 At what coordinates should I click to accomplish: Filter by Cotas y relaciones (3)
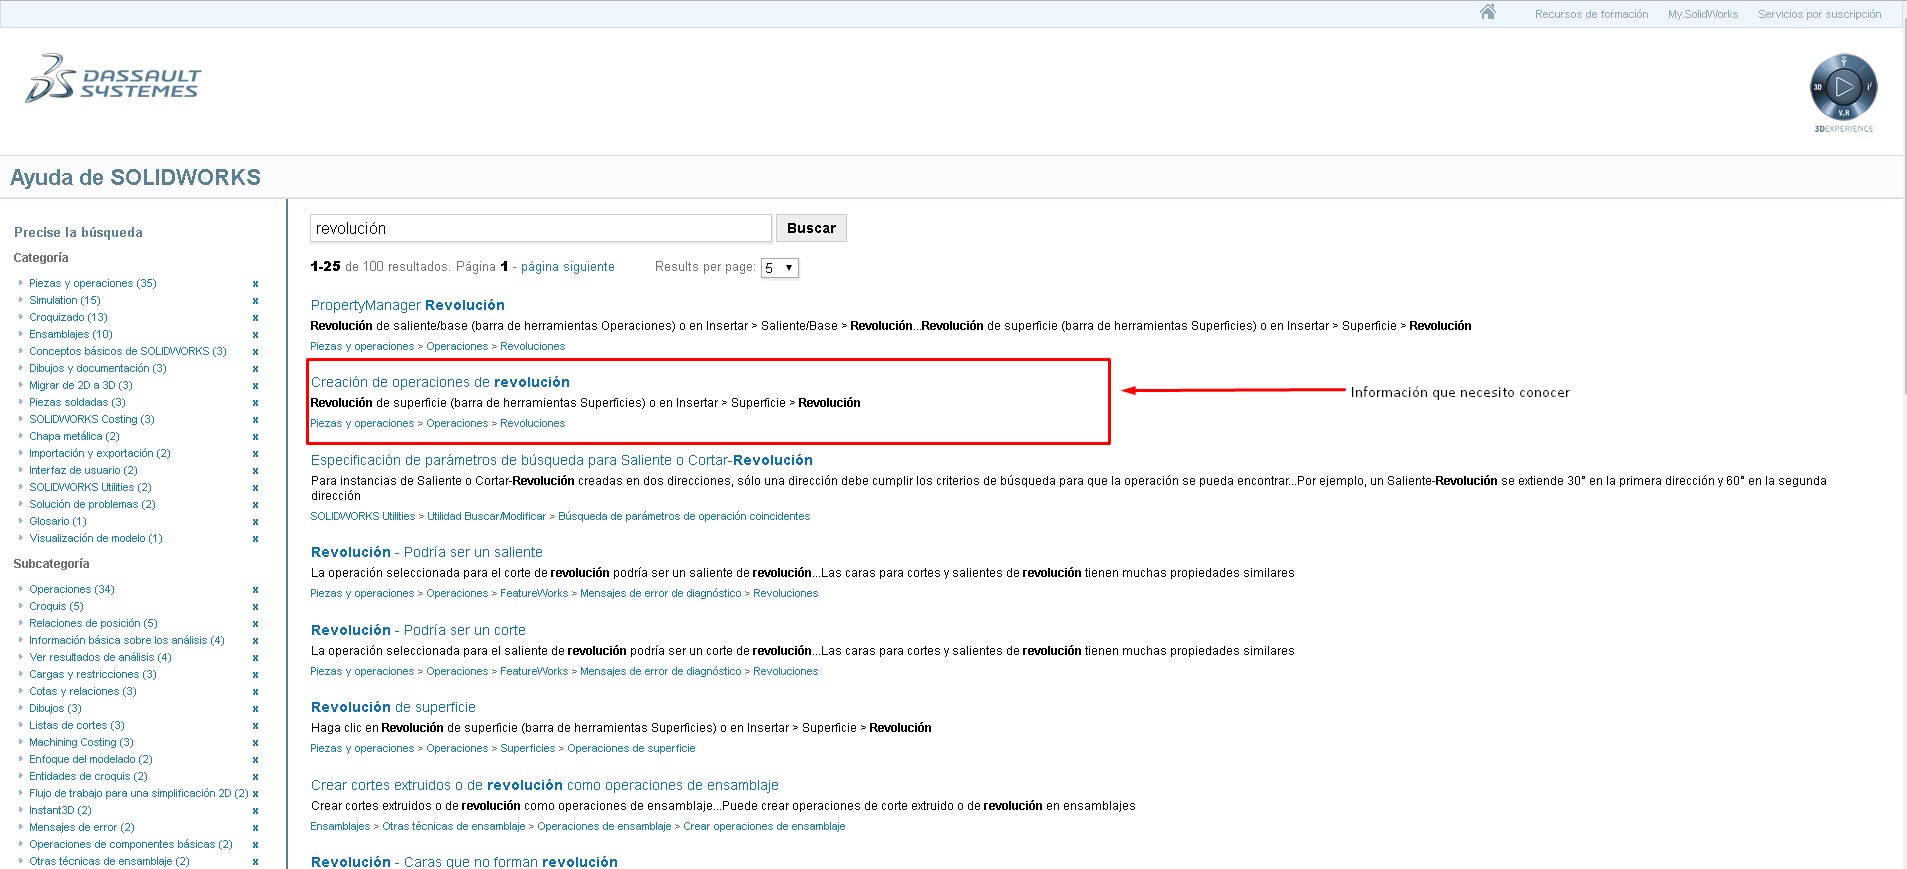pos(83,691)
